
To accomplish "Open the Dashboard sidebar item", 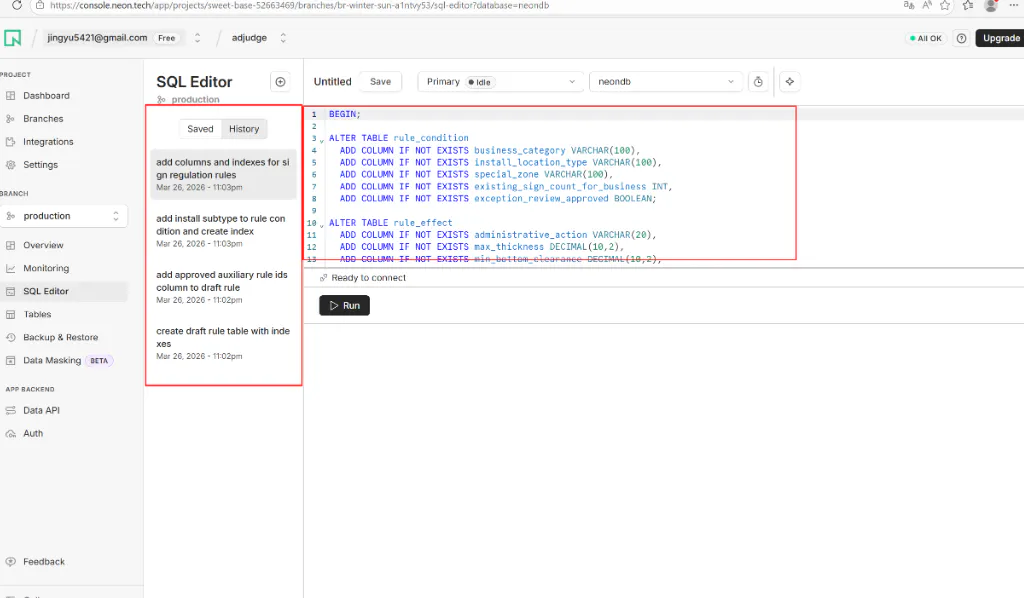I will coord(46,95).
